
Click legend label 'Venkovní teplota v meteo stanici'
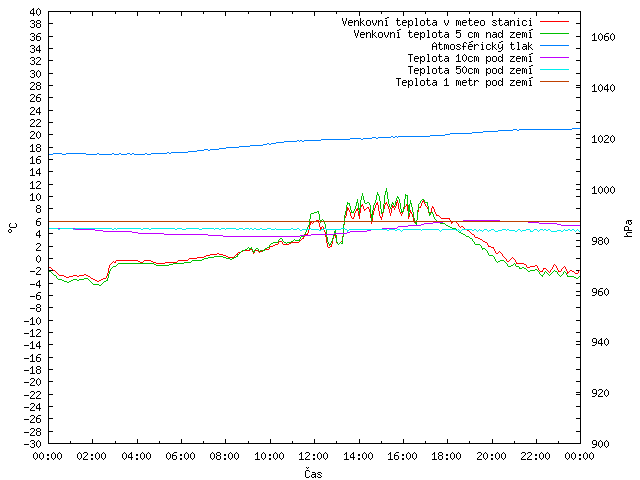point(437,22)
